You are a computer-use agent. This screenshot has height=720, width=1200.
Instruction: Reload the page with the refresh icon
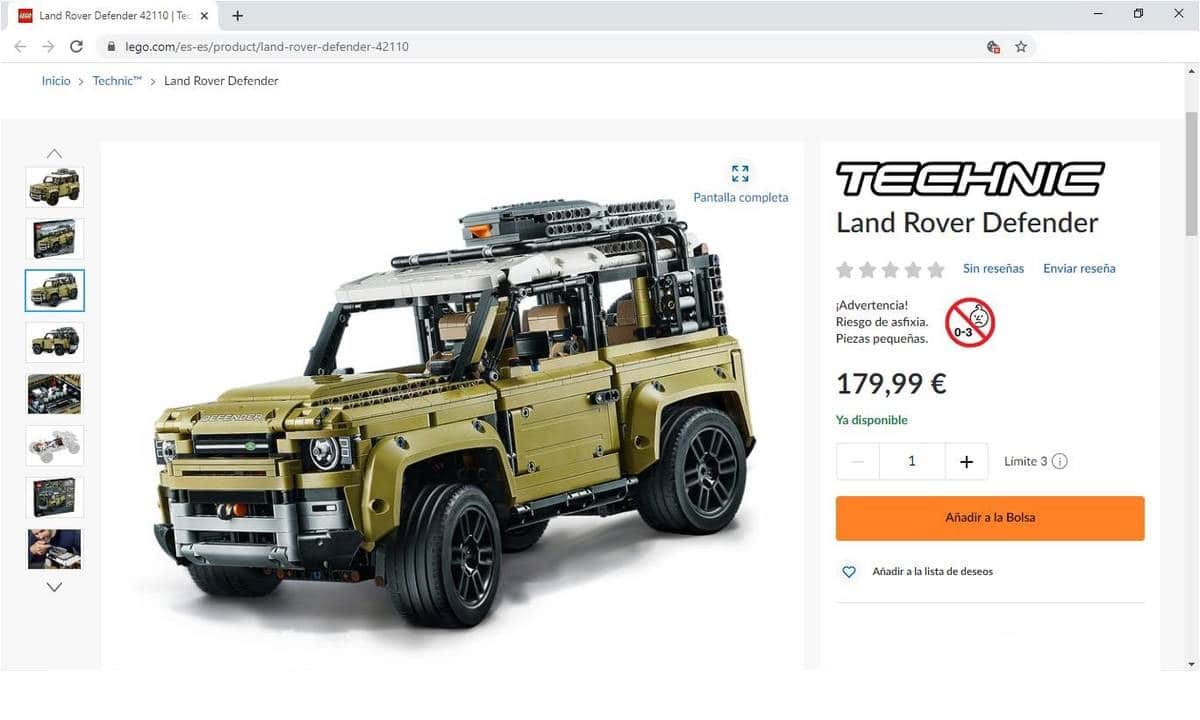click(76, 46)
